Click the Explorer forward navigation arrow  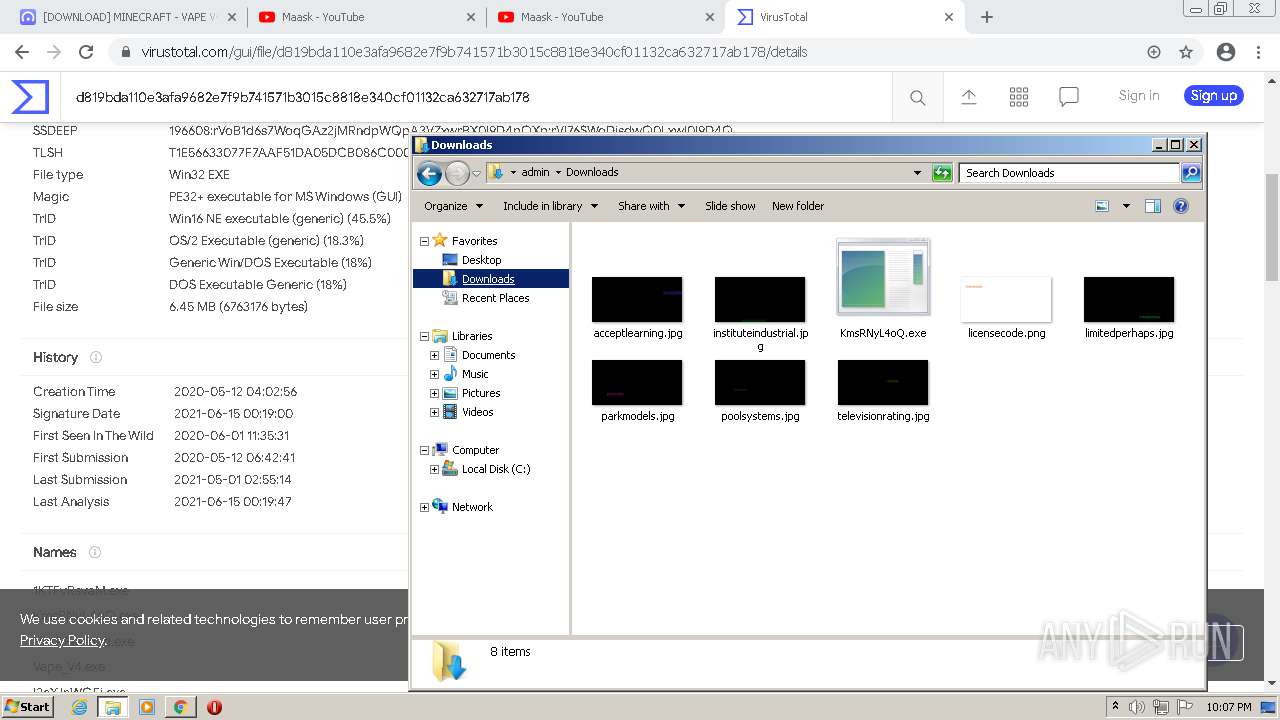[457, 174]
